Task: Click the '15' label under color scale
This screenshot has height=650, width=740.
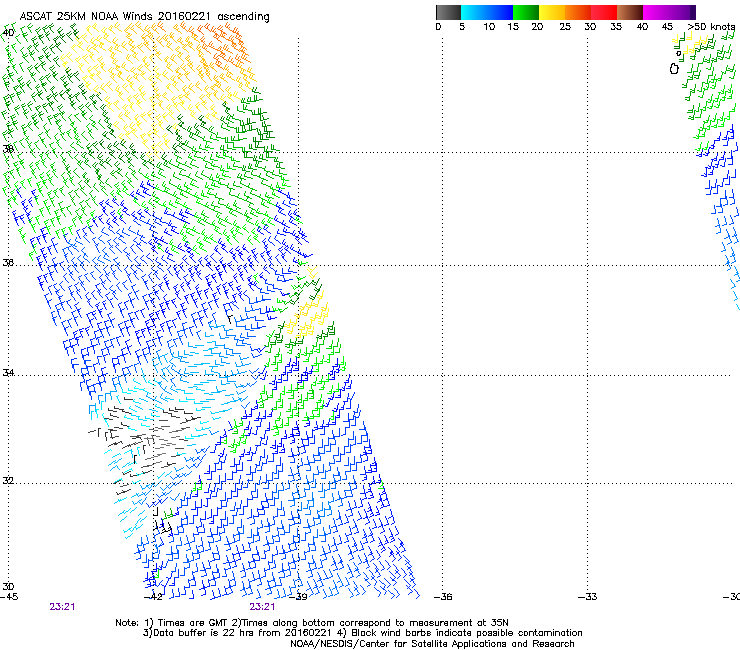Action: [x=513, y=26]
